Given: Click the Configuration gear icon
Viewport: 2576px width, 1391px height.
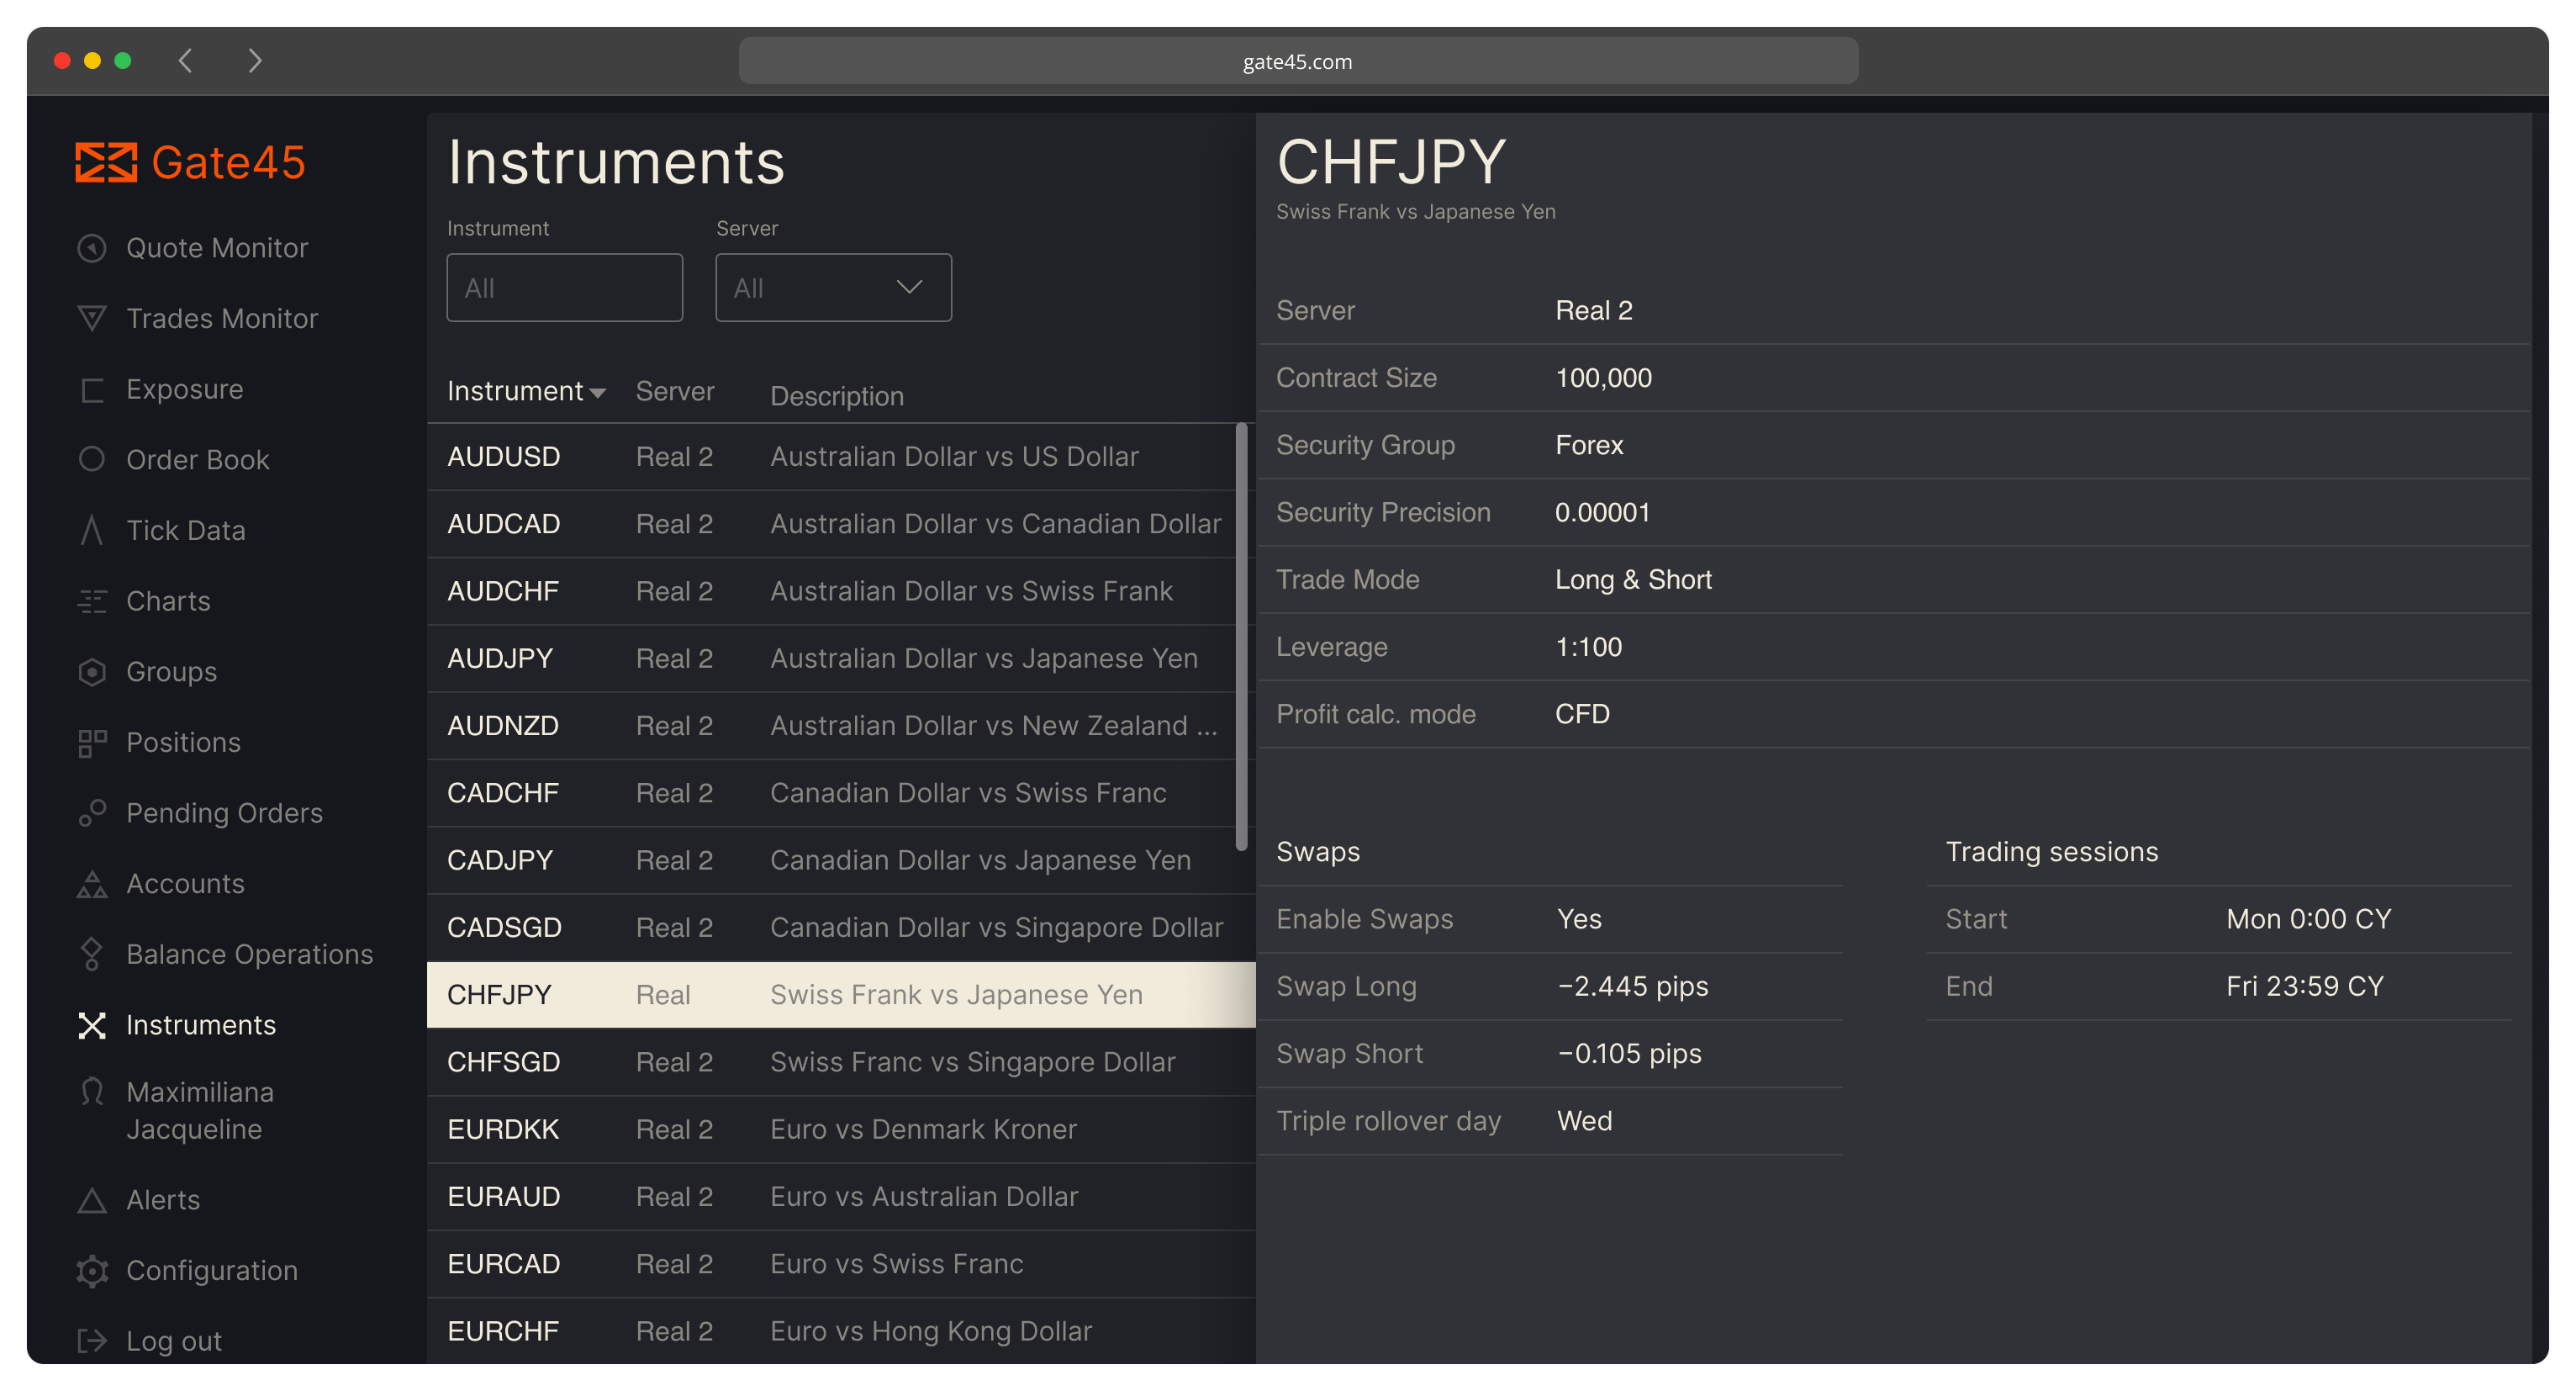Looking at the screenshot, I should (x=91, y=1271).
